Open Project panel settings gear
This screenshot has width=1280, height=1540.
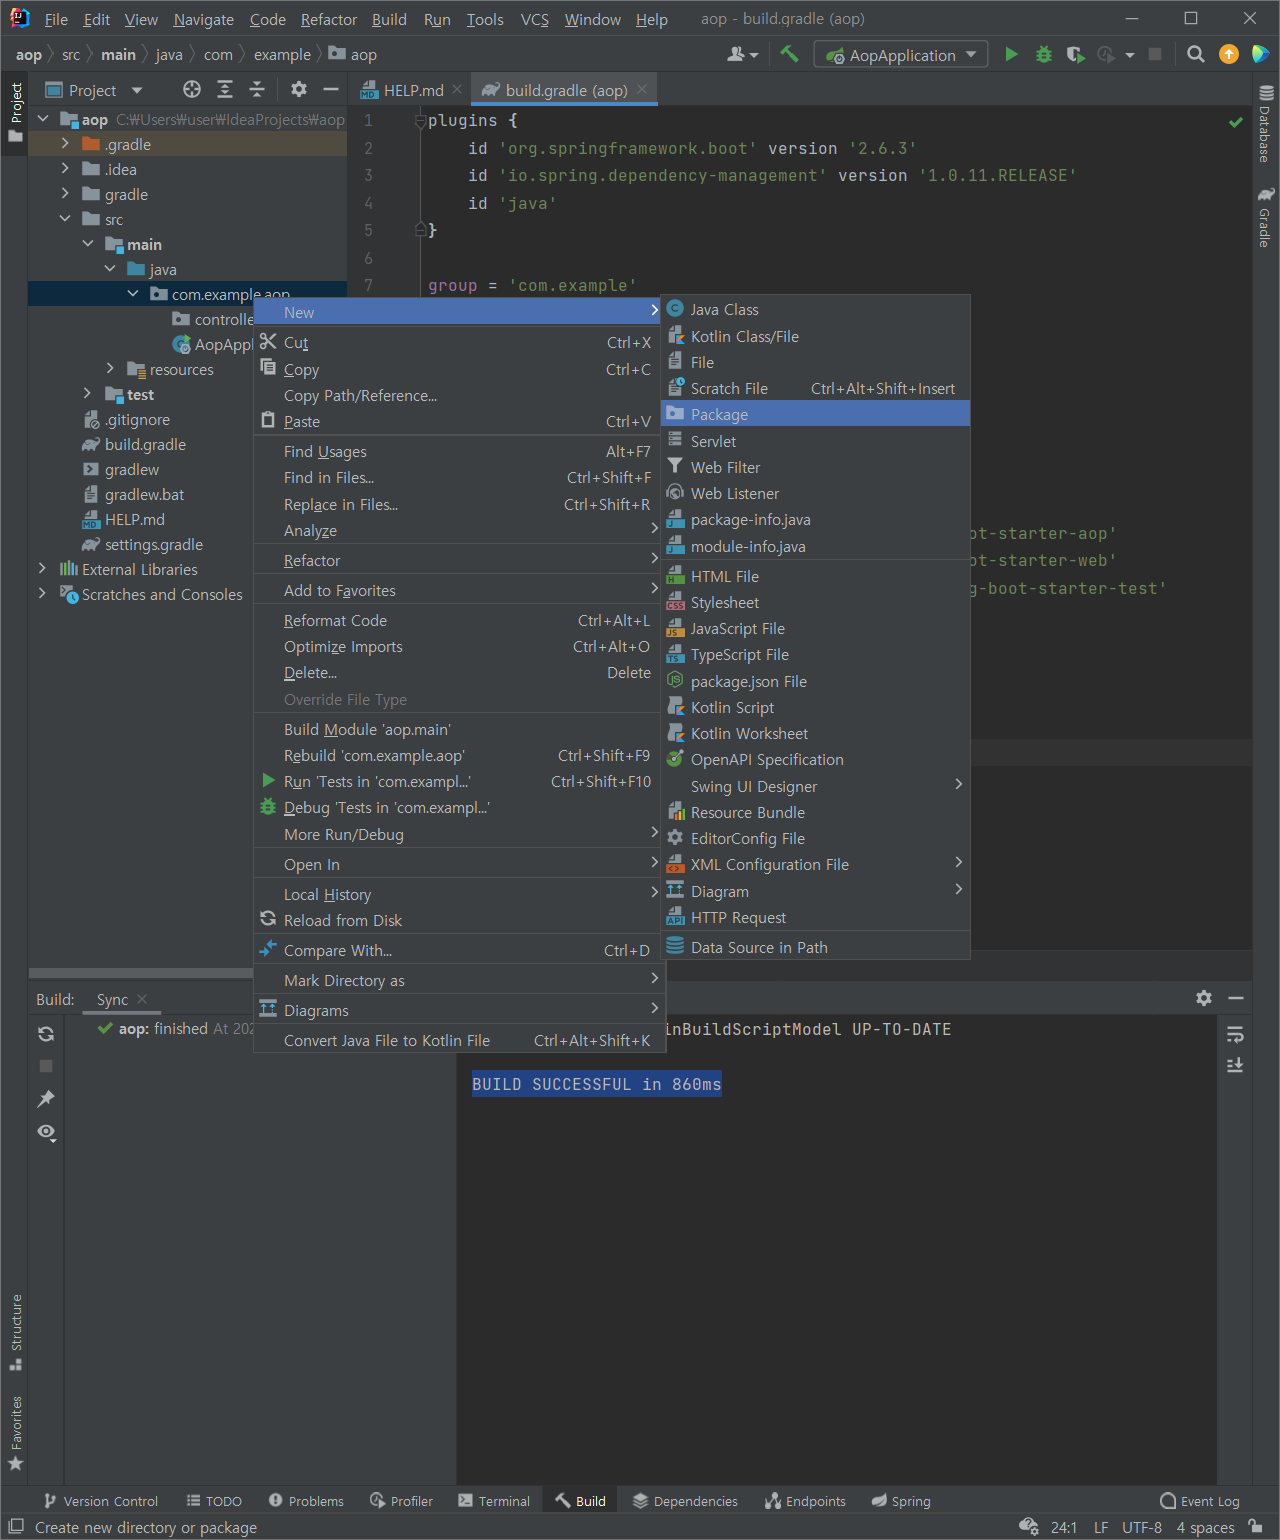pos(298,90)
